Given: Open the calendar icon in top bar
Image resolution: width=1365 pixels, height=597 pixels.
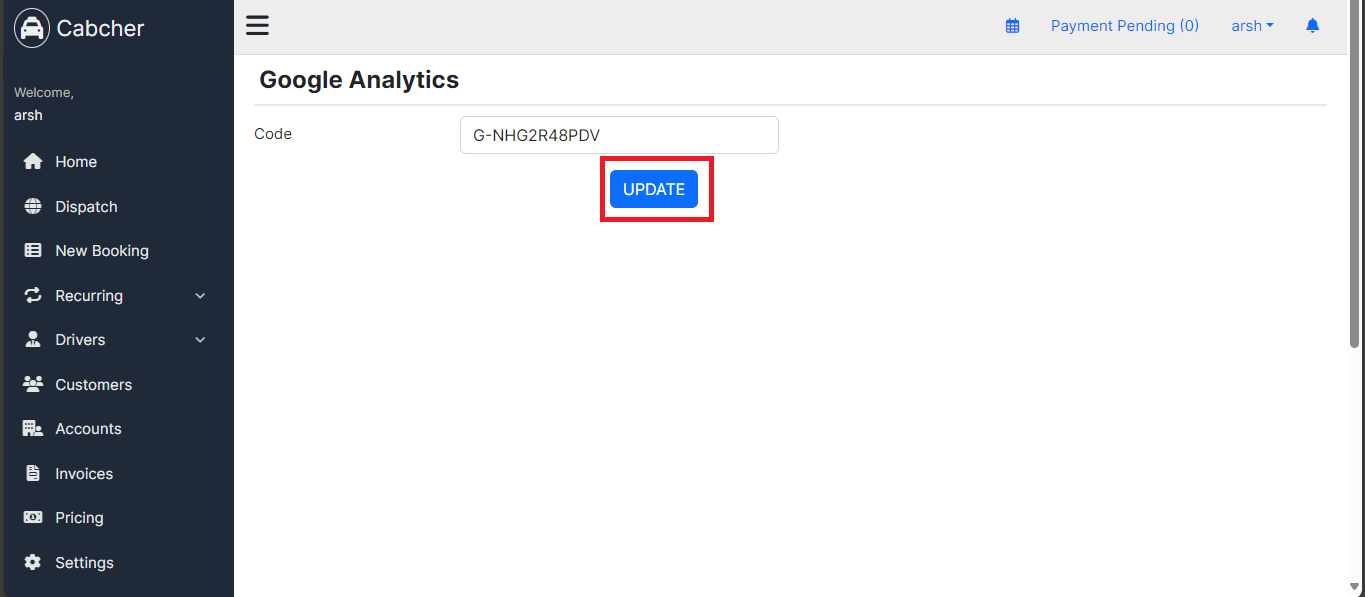Looking at the screenshot, I should click(1012, 26).
